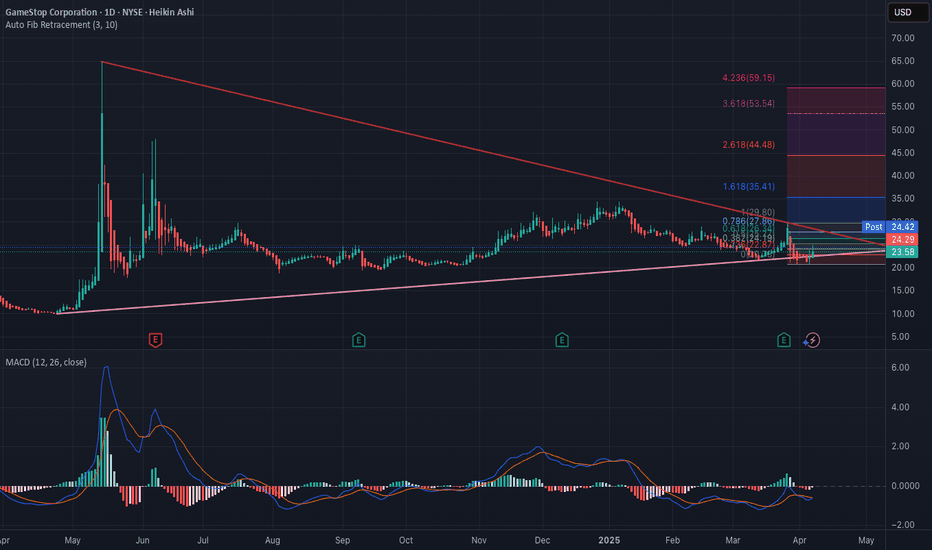Click Aug on the time axis
Viewport: 932px width, 550px height.
tap(272, 540)
